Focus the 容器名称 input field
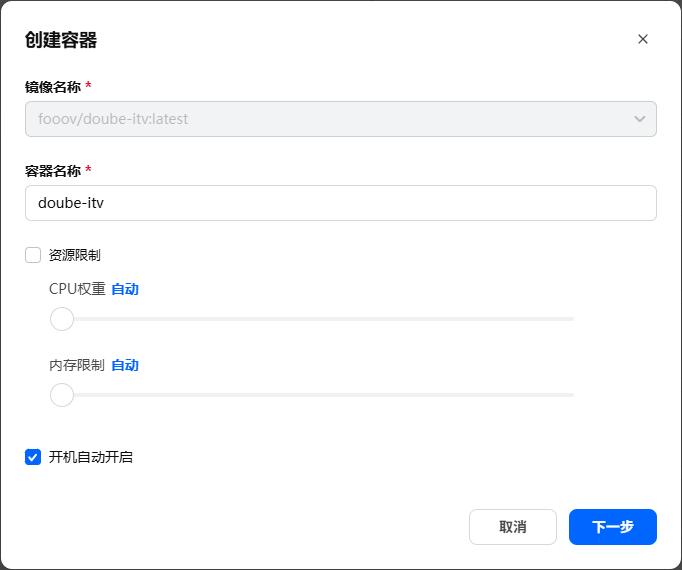 pos(340,203)
